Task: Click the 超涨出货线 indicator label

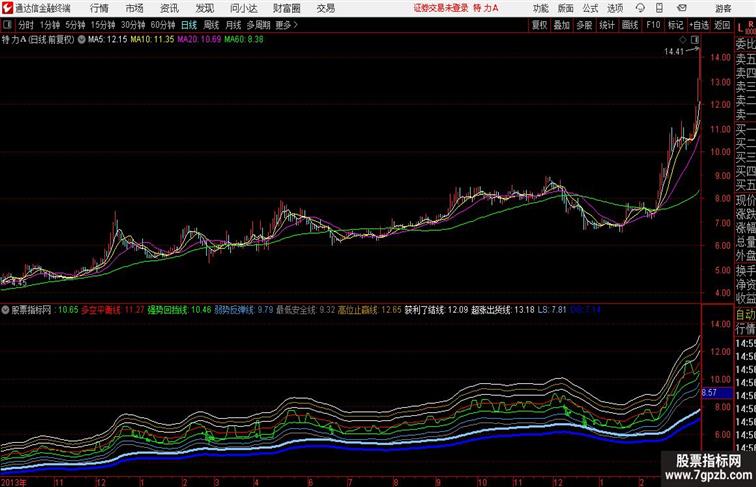Action: tap(491, 310)
